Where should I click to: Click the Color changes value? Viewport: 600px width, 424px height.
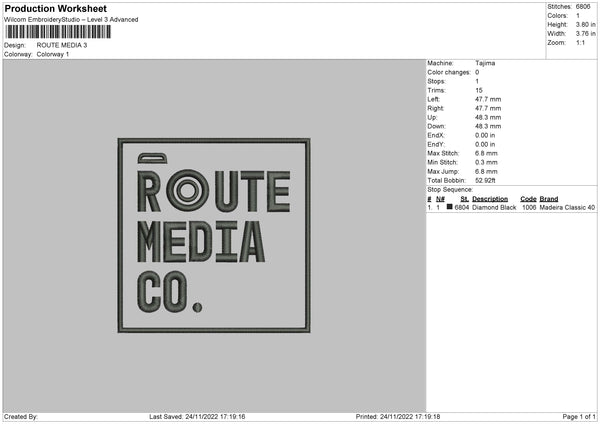477,72
